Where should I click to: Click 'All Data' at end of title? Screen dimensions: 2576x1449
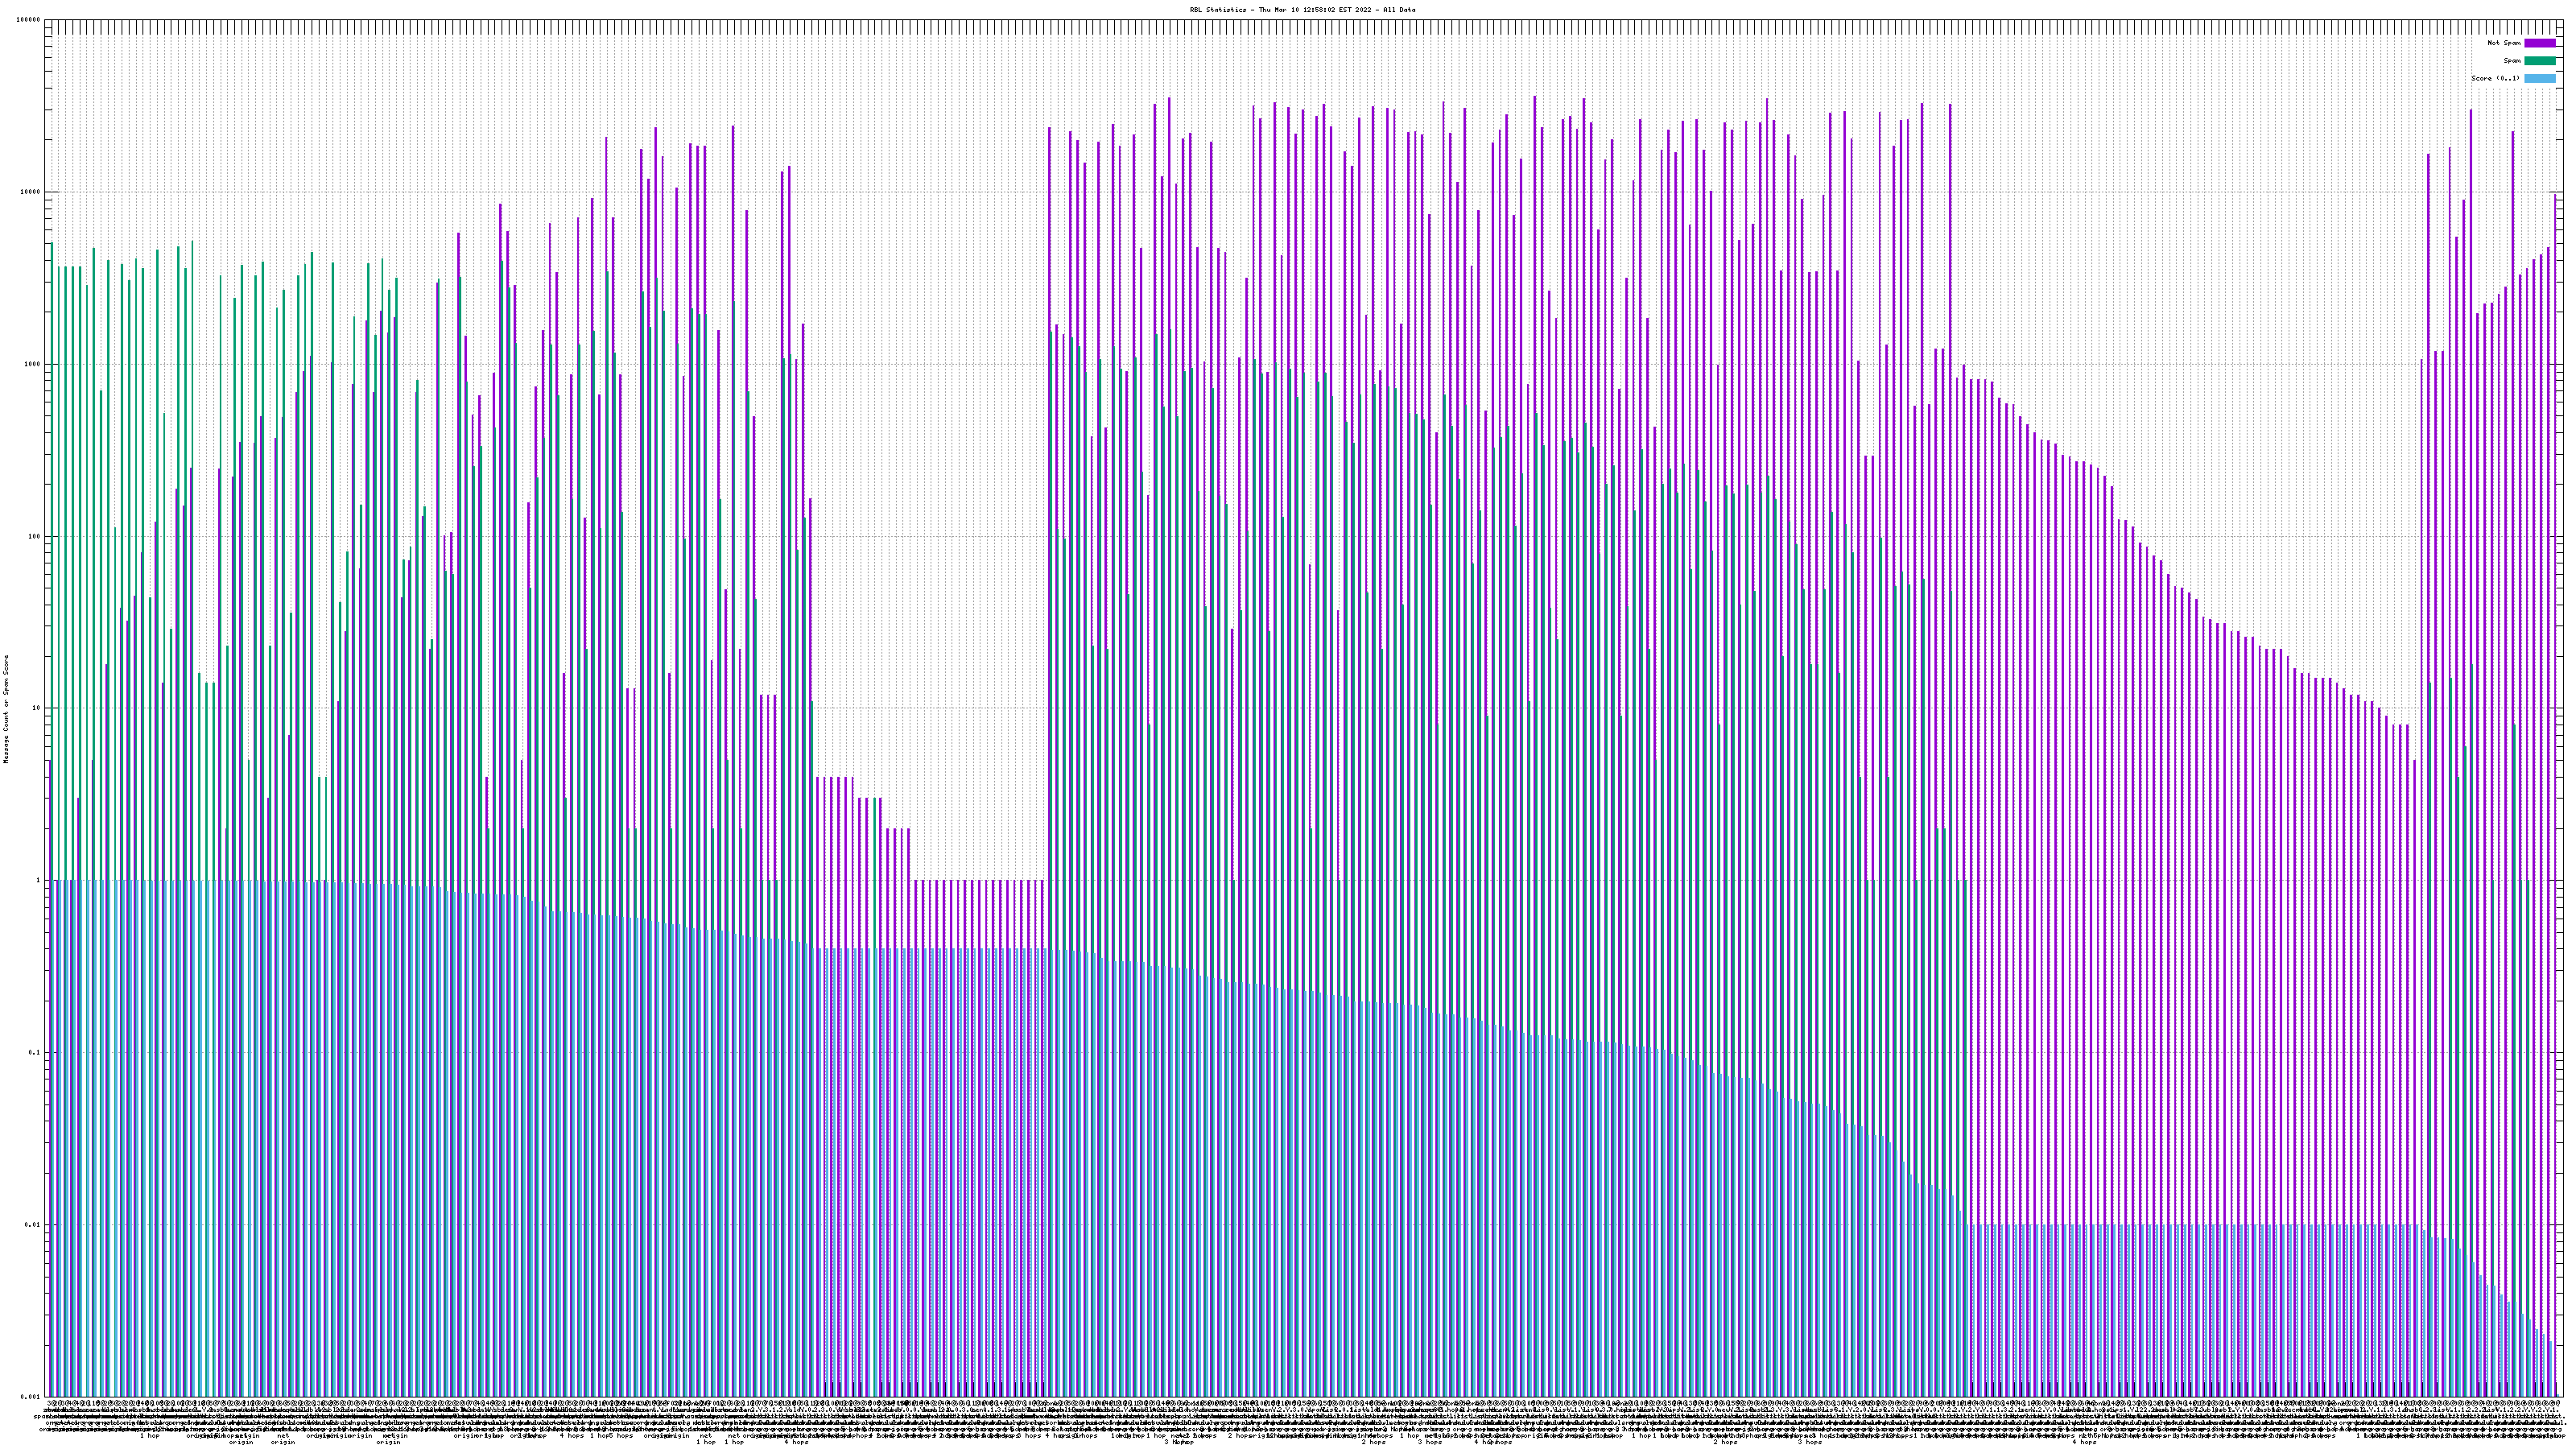coord(1399,10)
